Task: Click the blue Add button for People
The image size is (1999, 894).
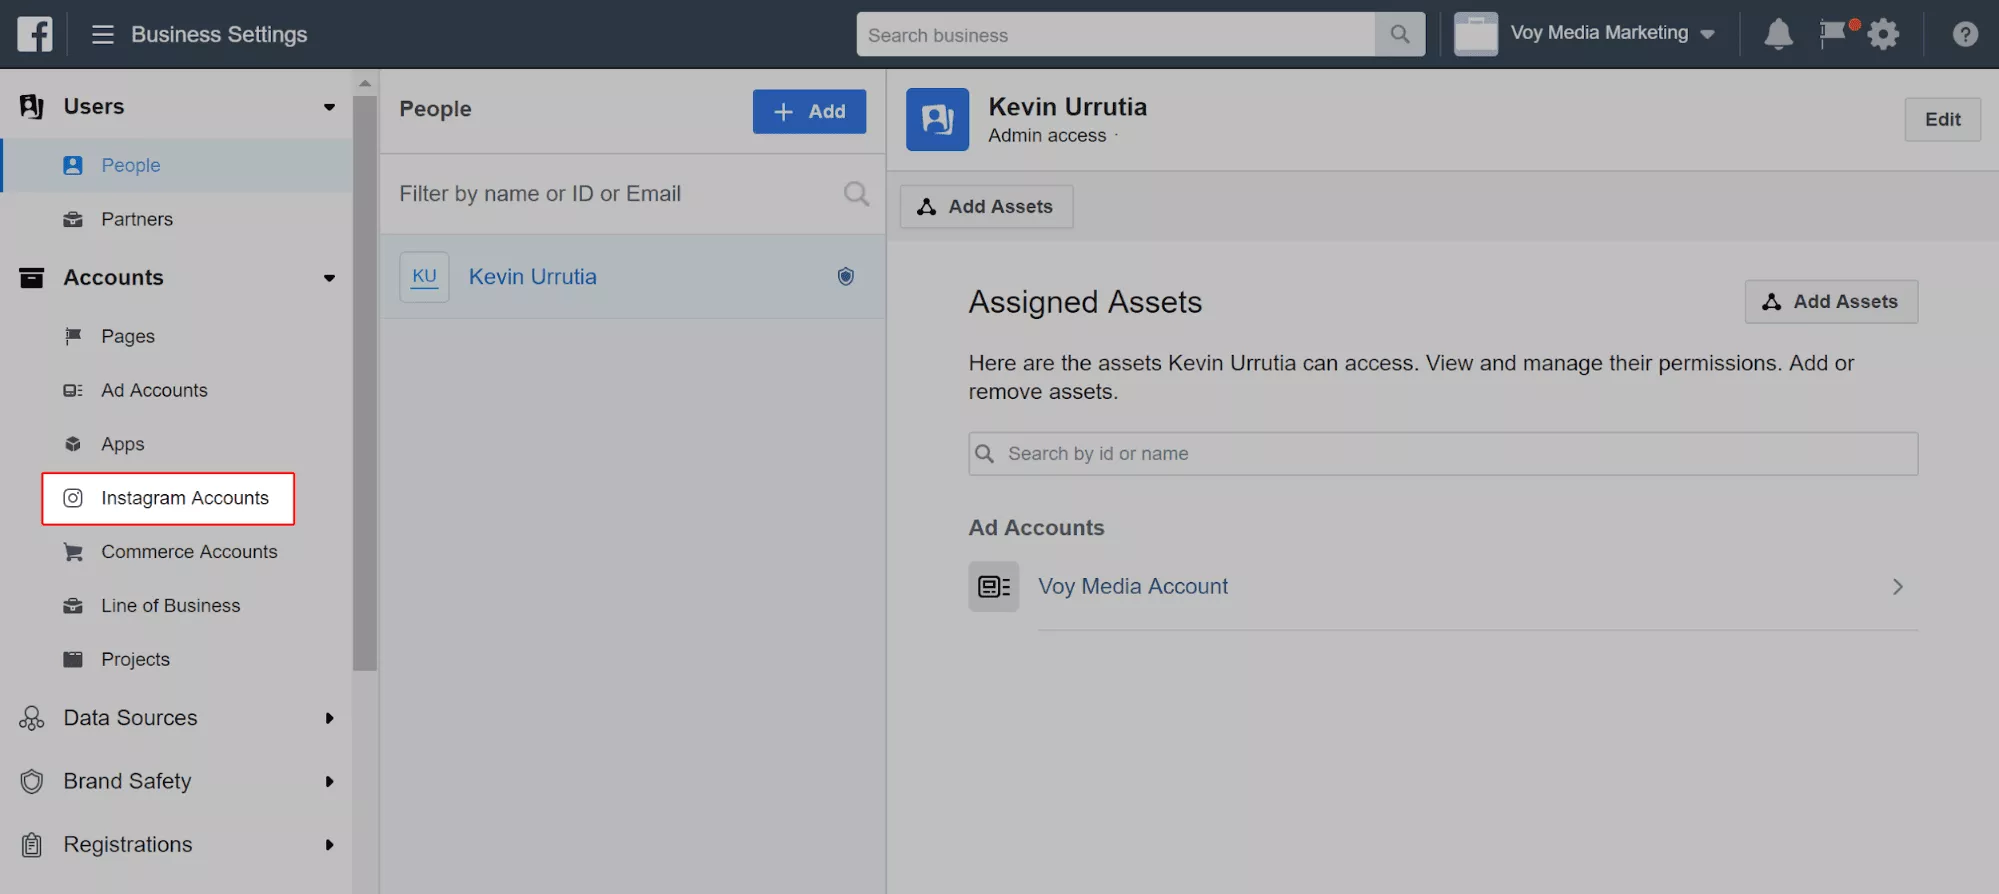Action: (809, 111)
